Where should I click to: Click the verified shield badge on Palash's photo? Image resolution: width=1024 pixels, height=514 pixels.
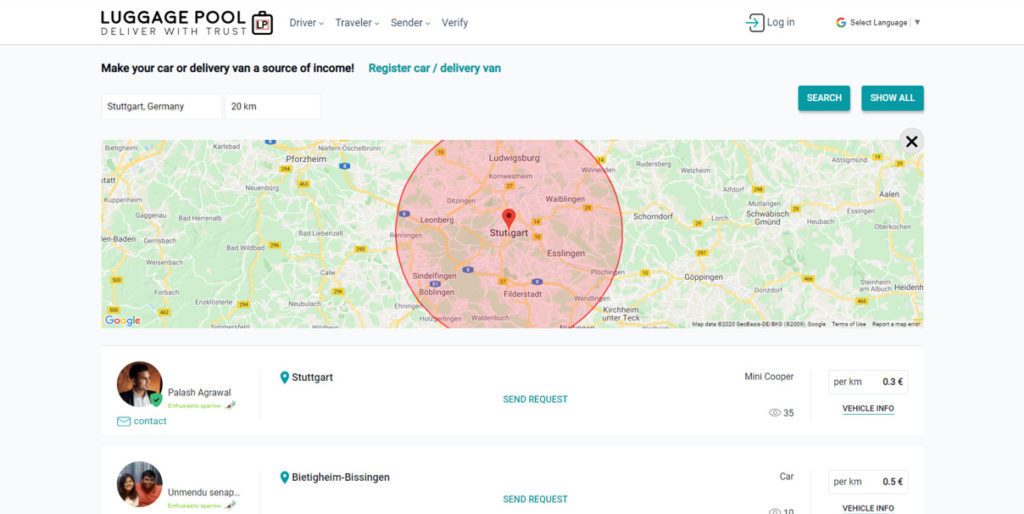pos(155,399)
